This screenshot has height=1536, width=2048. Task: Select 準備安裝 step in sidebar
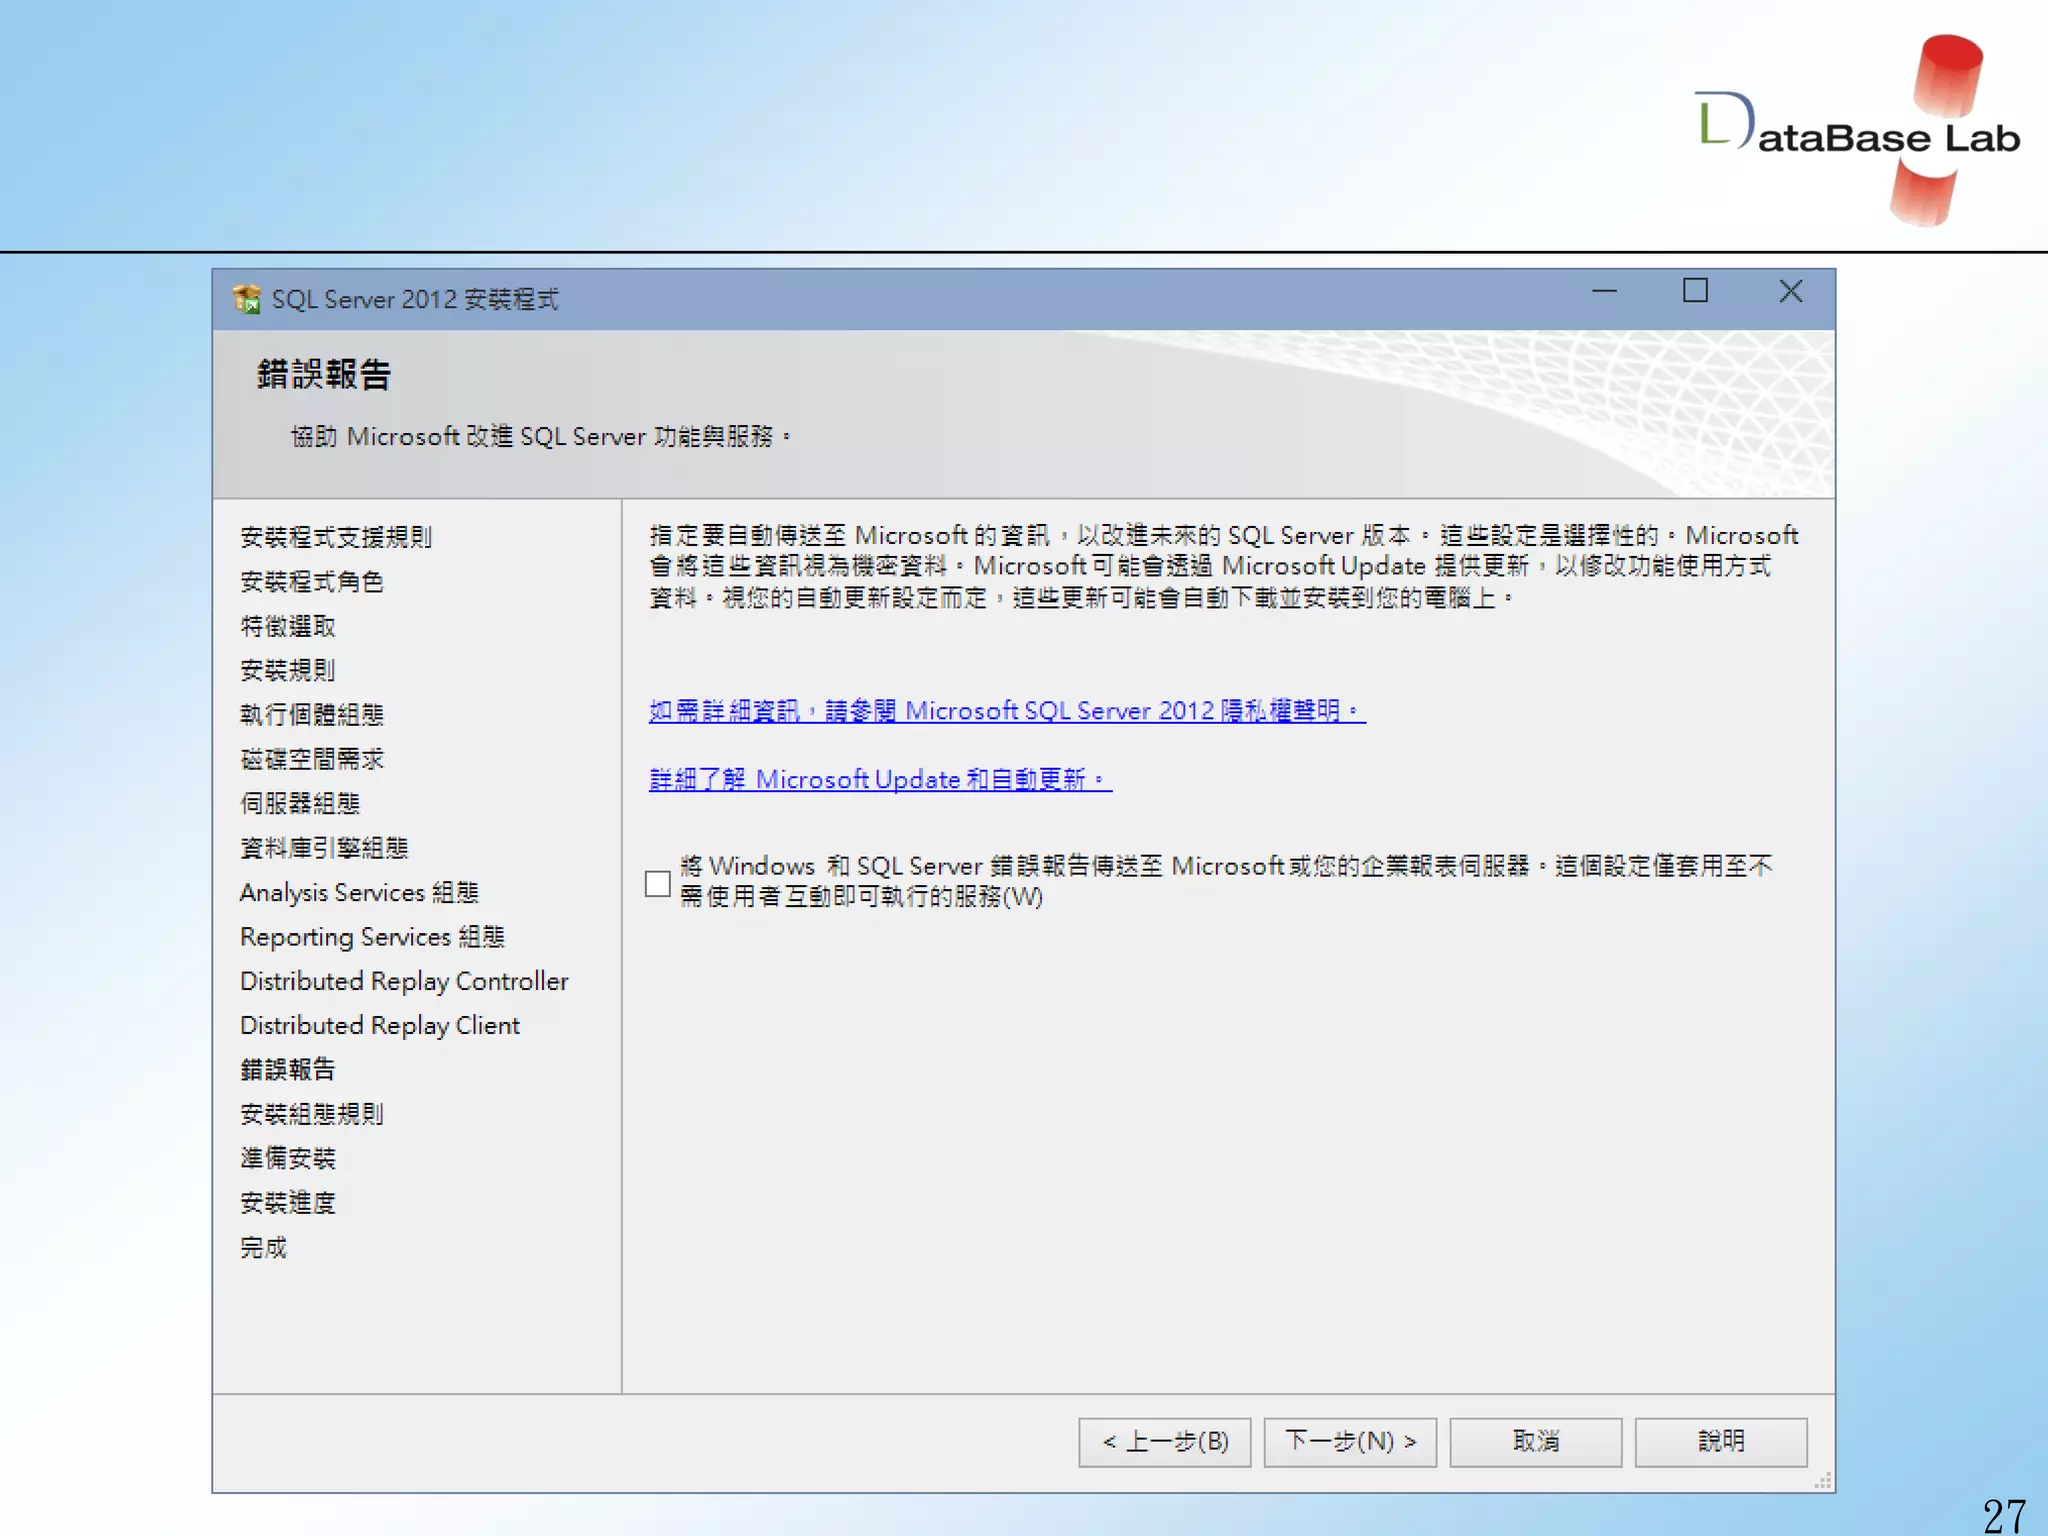[288, 1158]
